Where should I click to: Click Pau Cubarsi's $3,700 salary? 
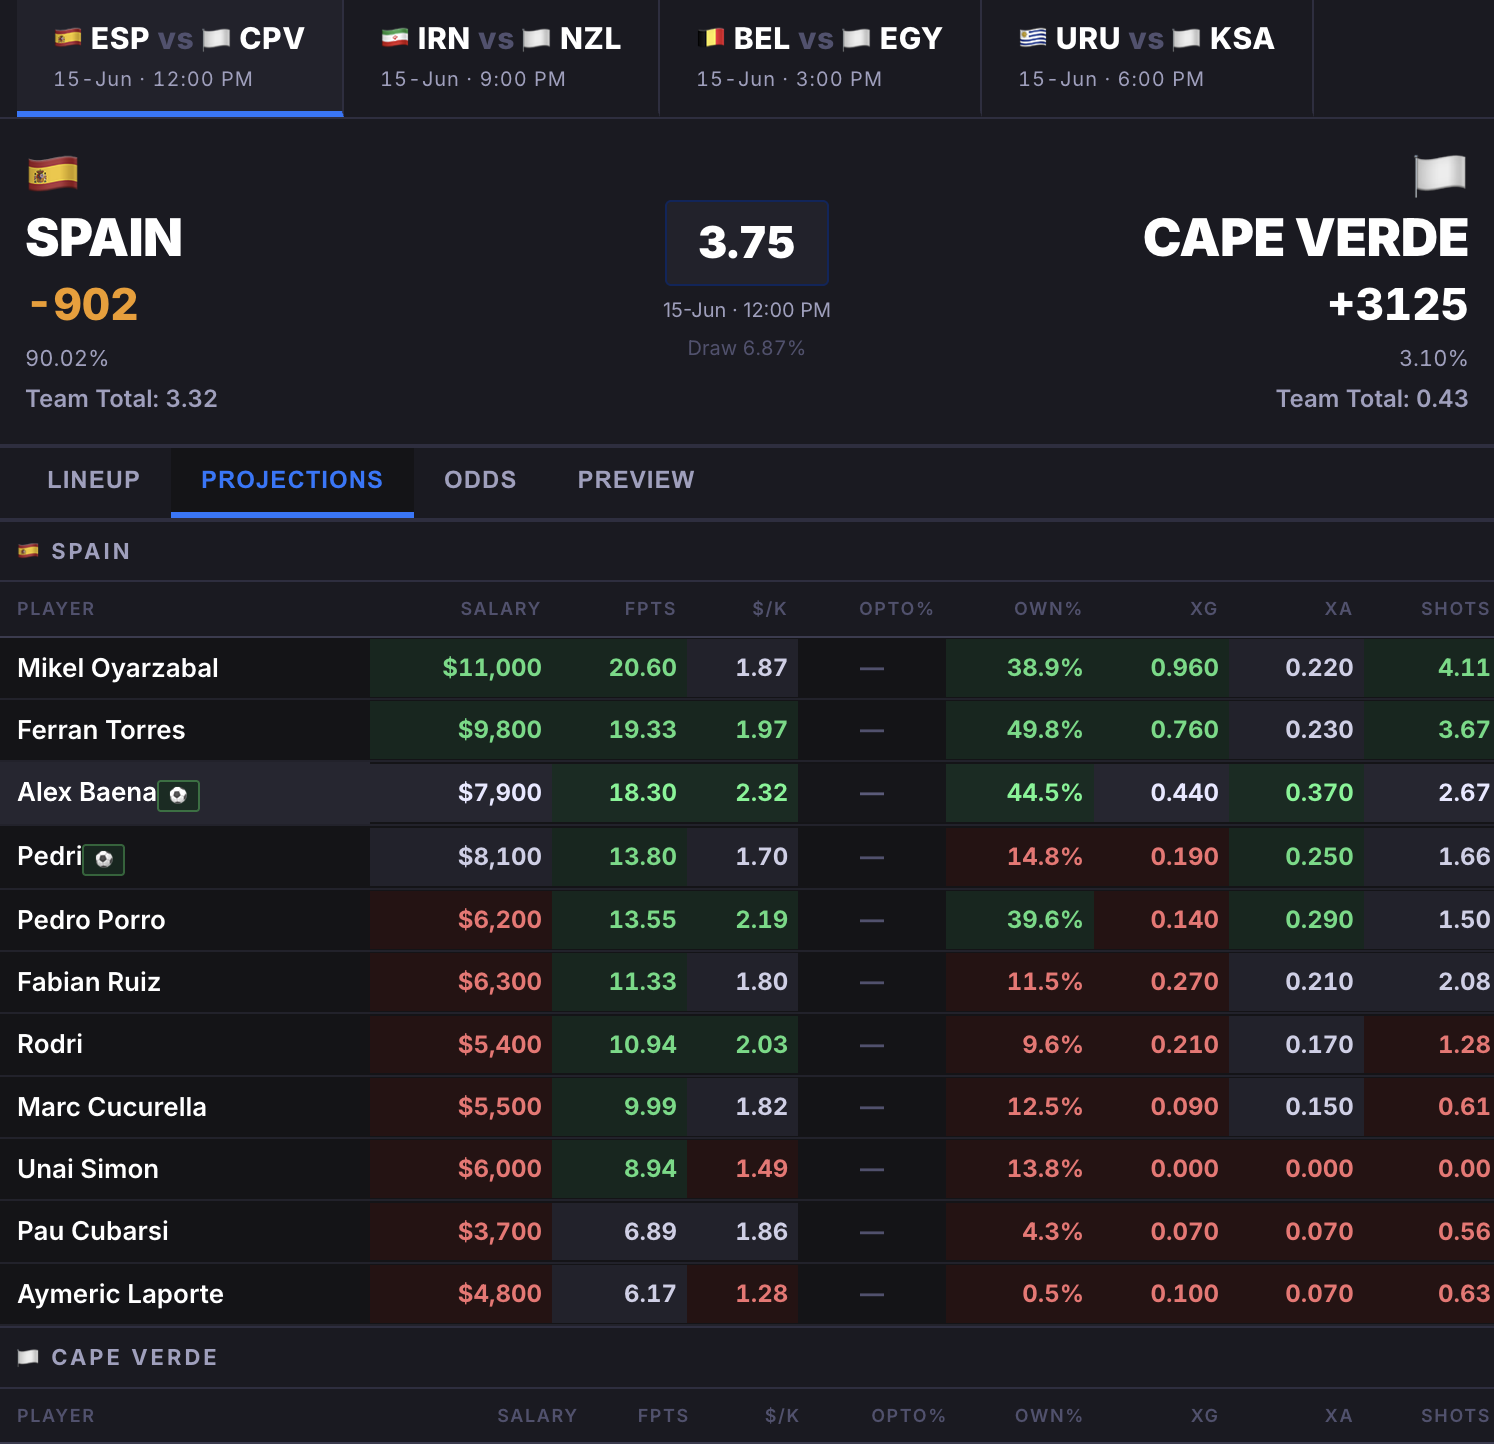(499, 1232)
